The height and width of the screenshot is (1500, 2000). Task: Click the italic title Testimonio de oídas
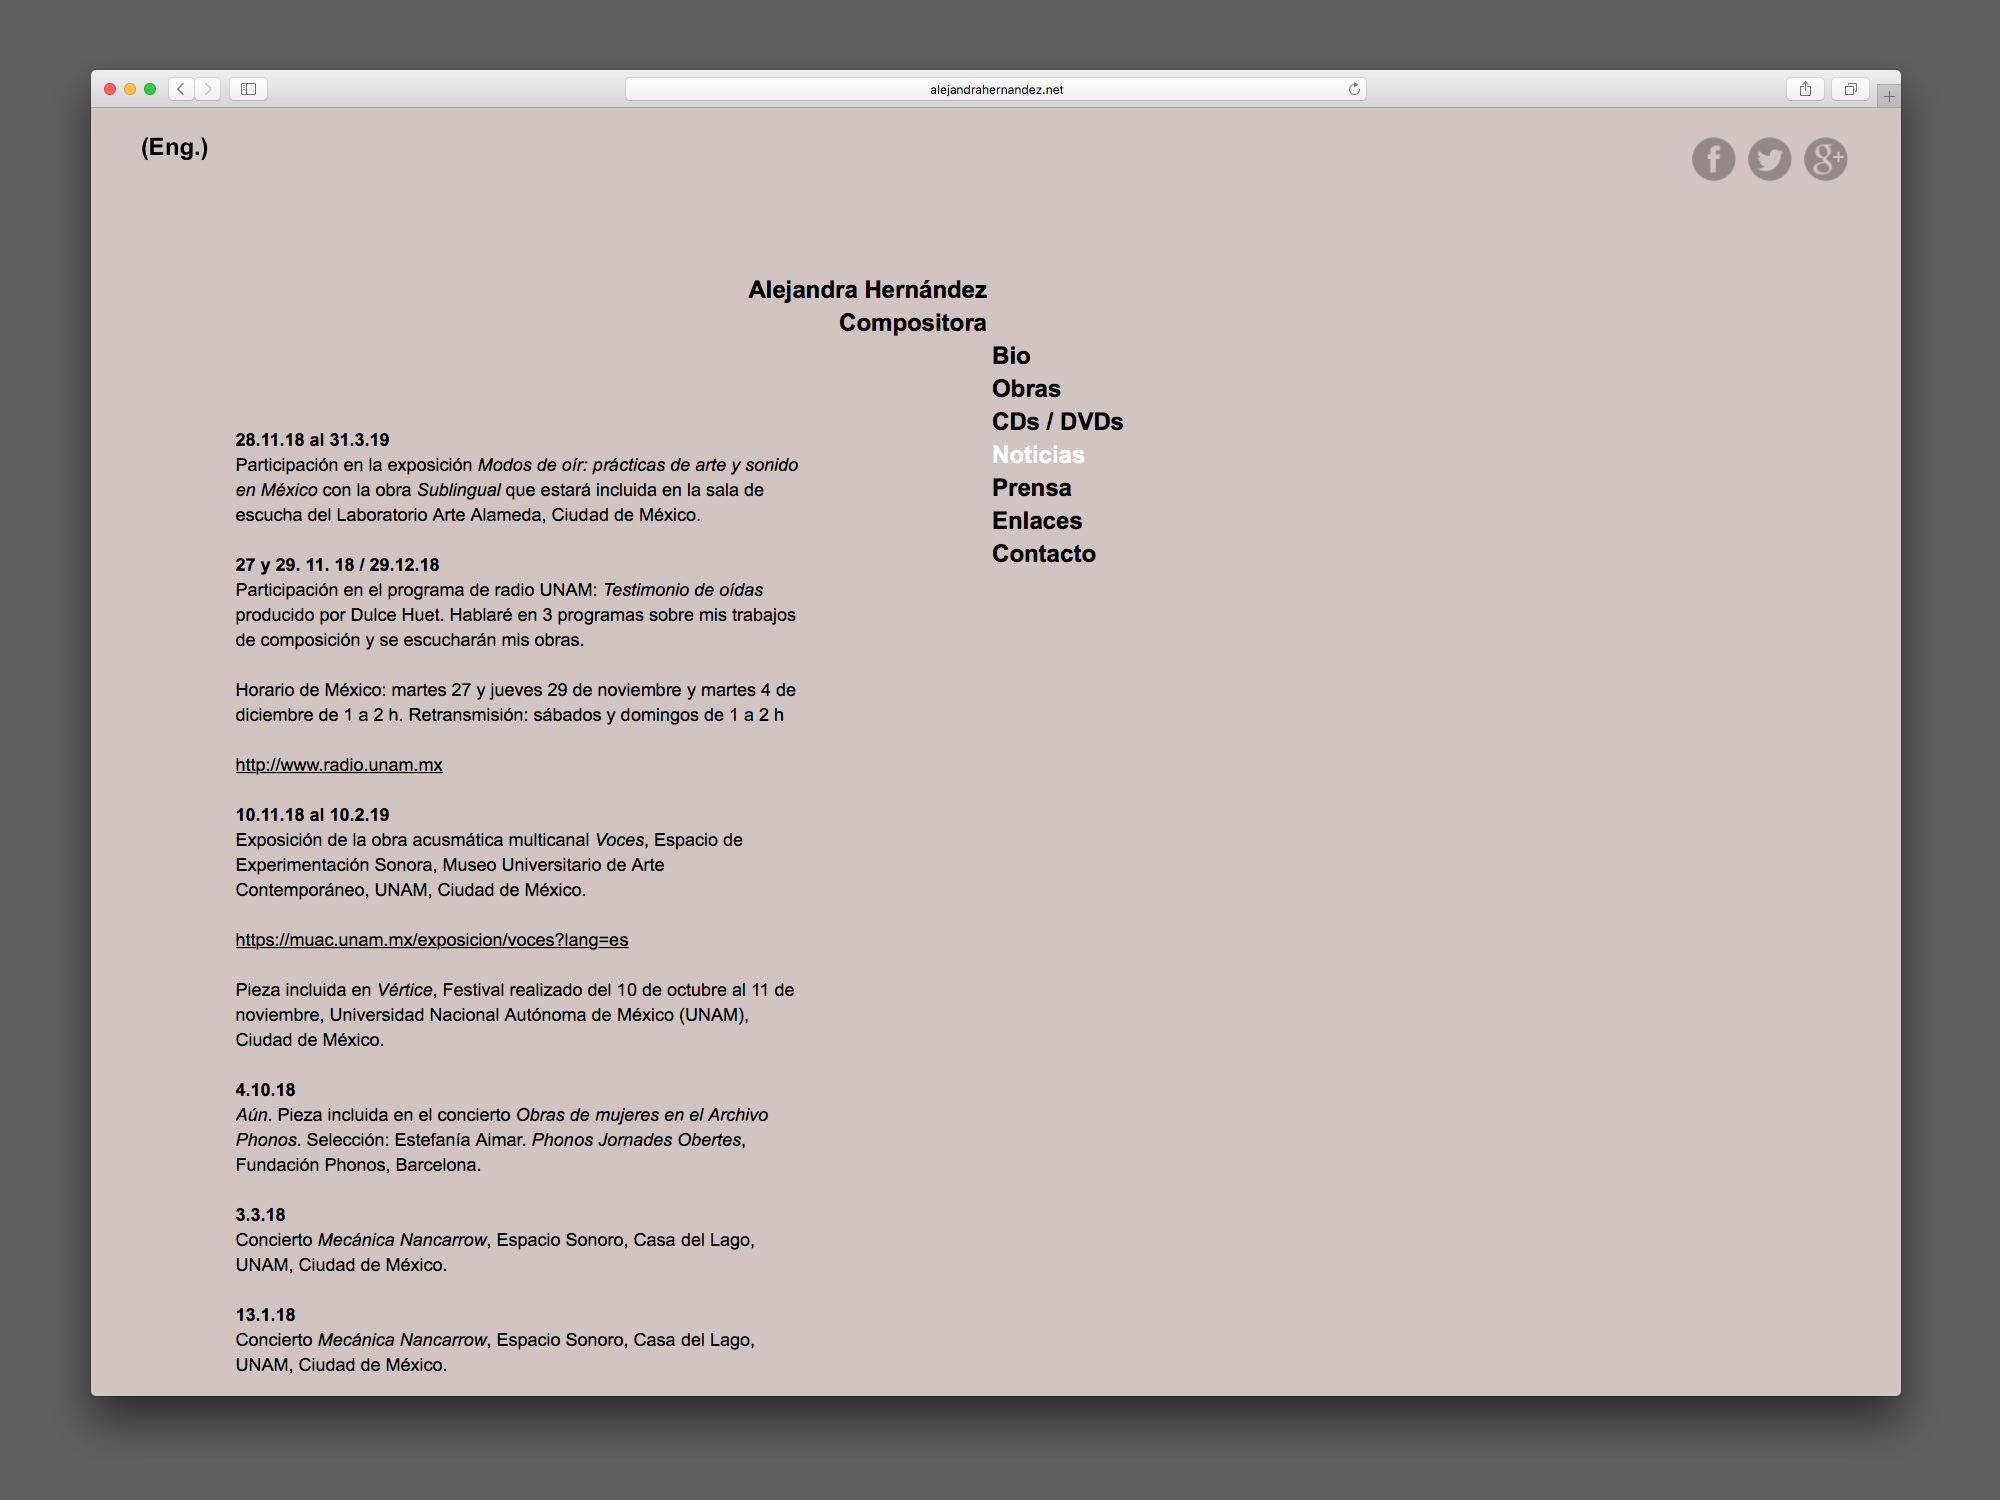[x=683, y=590]
